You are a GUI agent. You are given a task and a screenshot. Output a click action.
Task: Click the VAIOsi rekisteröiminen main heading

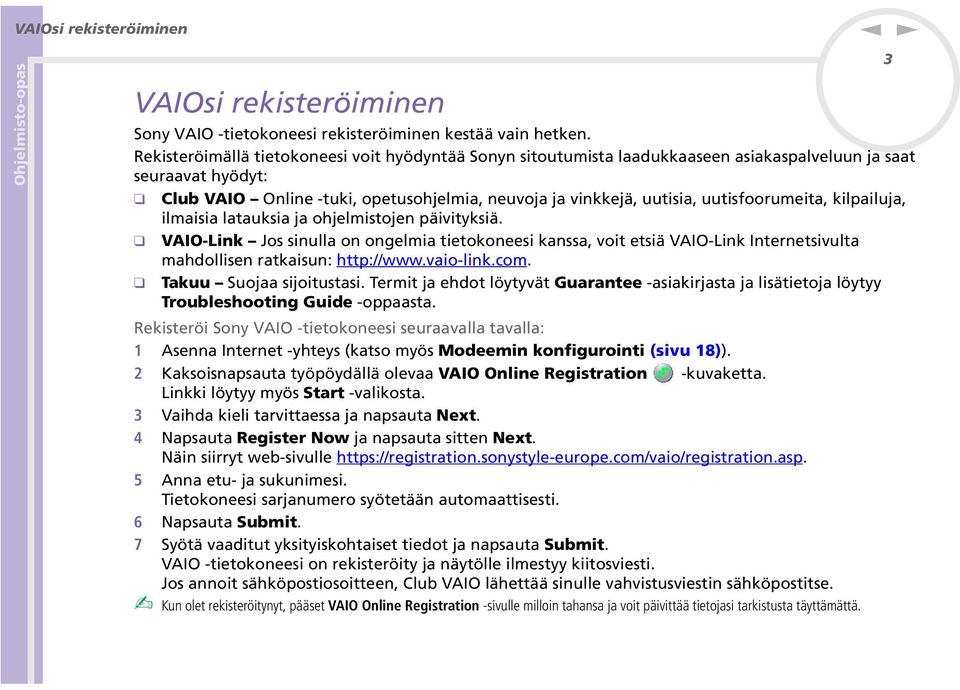tap(289, 102)
